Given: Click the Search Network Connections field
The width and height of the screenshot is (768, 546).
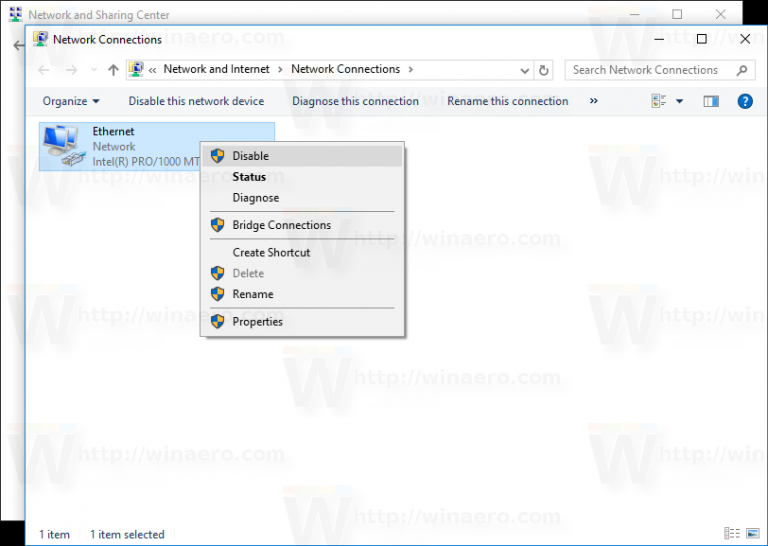Looking at the screenshot, I should pos(660,70).
